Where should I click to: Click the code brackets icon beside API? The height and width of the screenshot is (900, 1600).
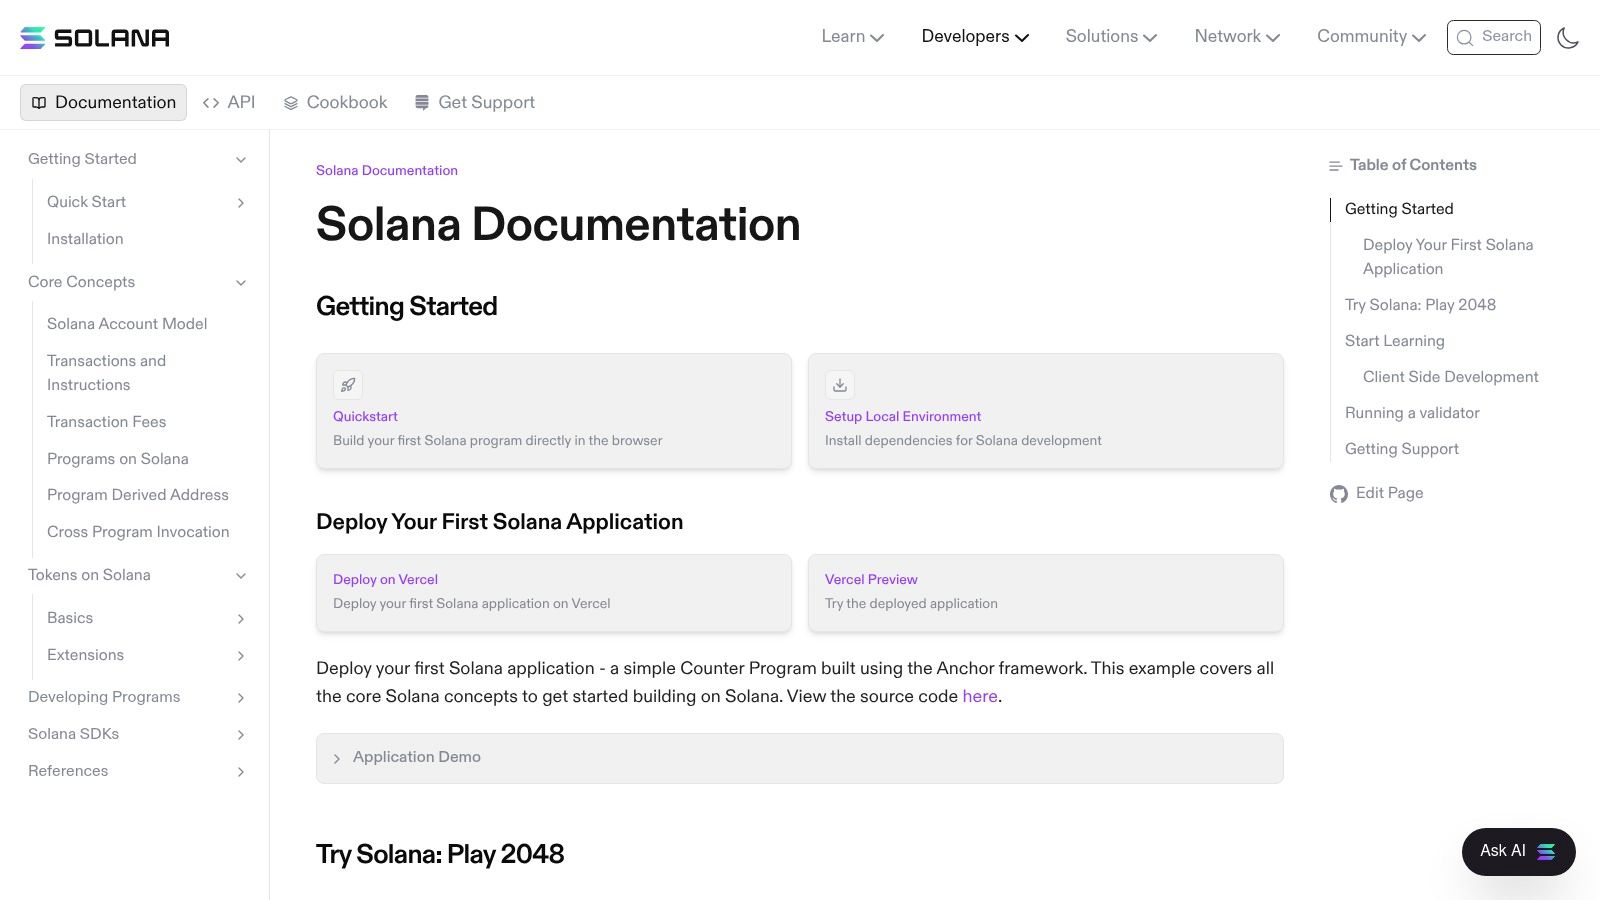[211, 103]
